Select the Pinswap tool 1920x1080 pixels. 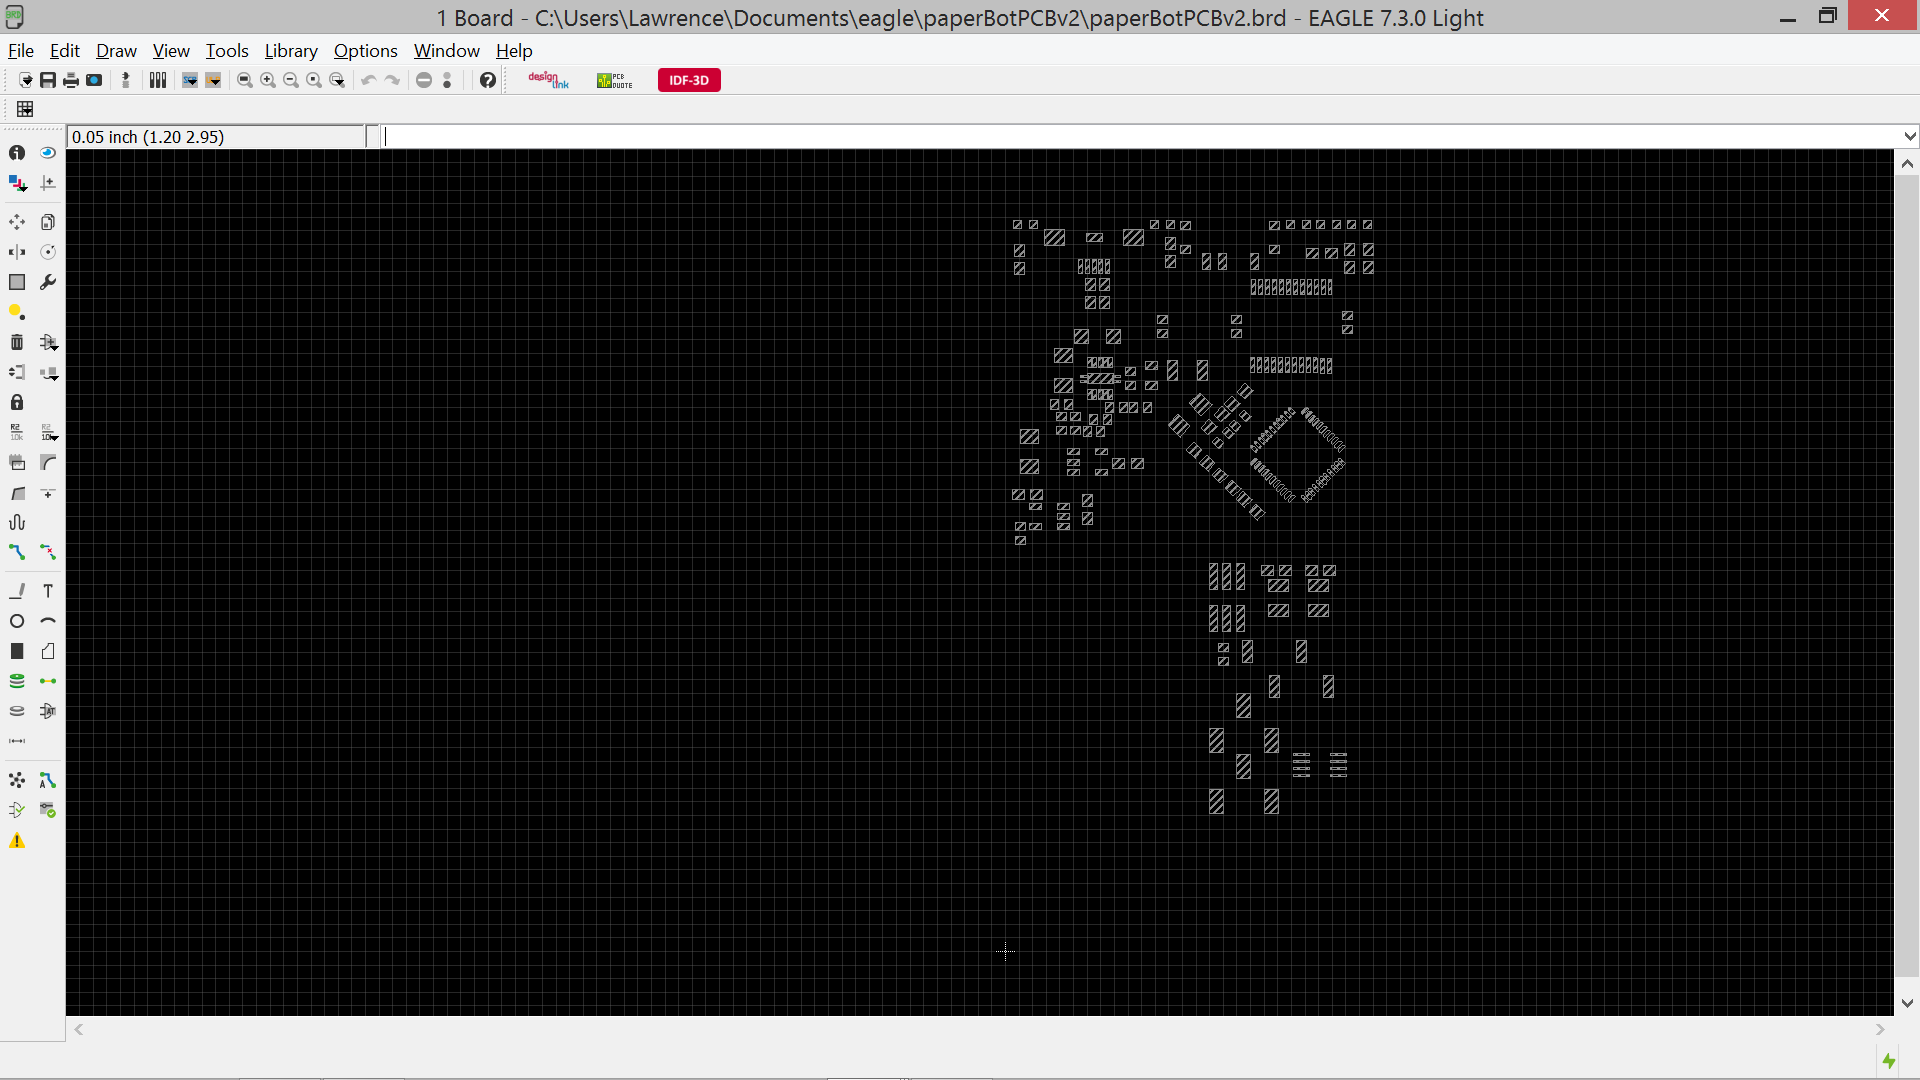17,372
